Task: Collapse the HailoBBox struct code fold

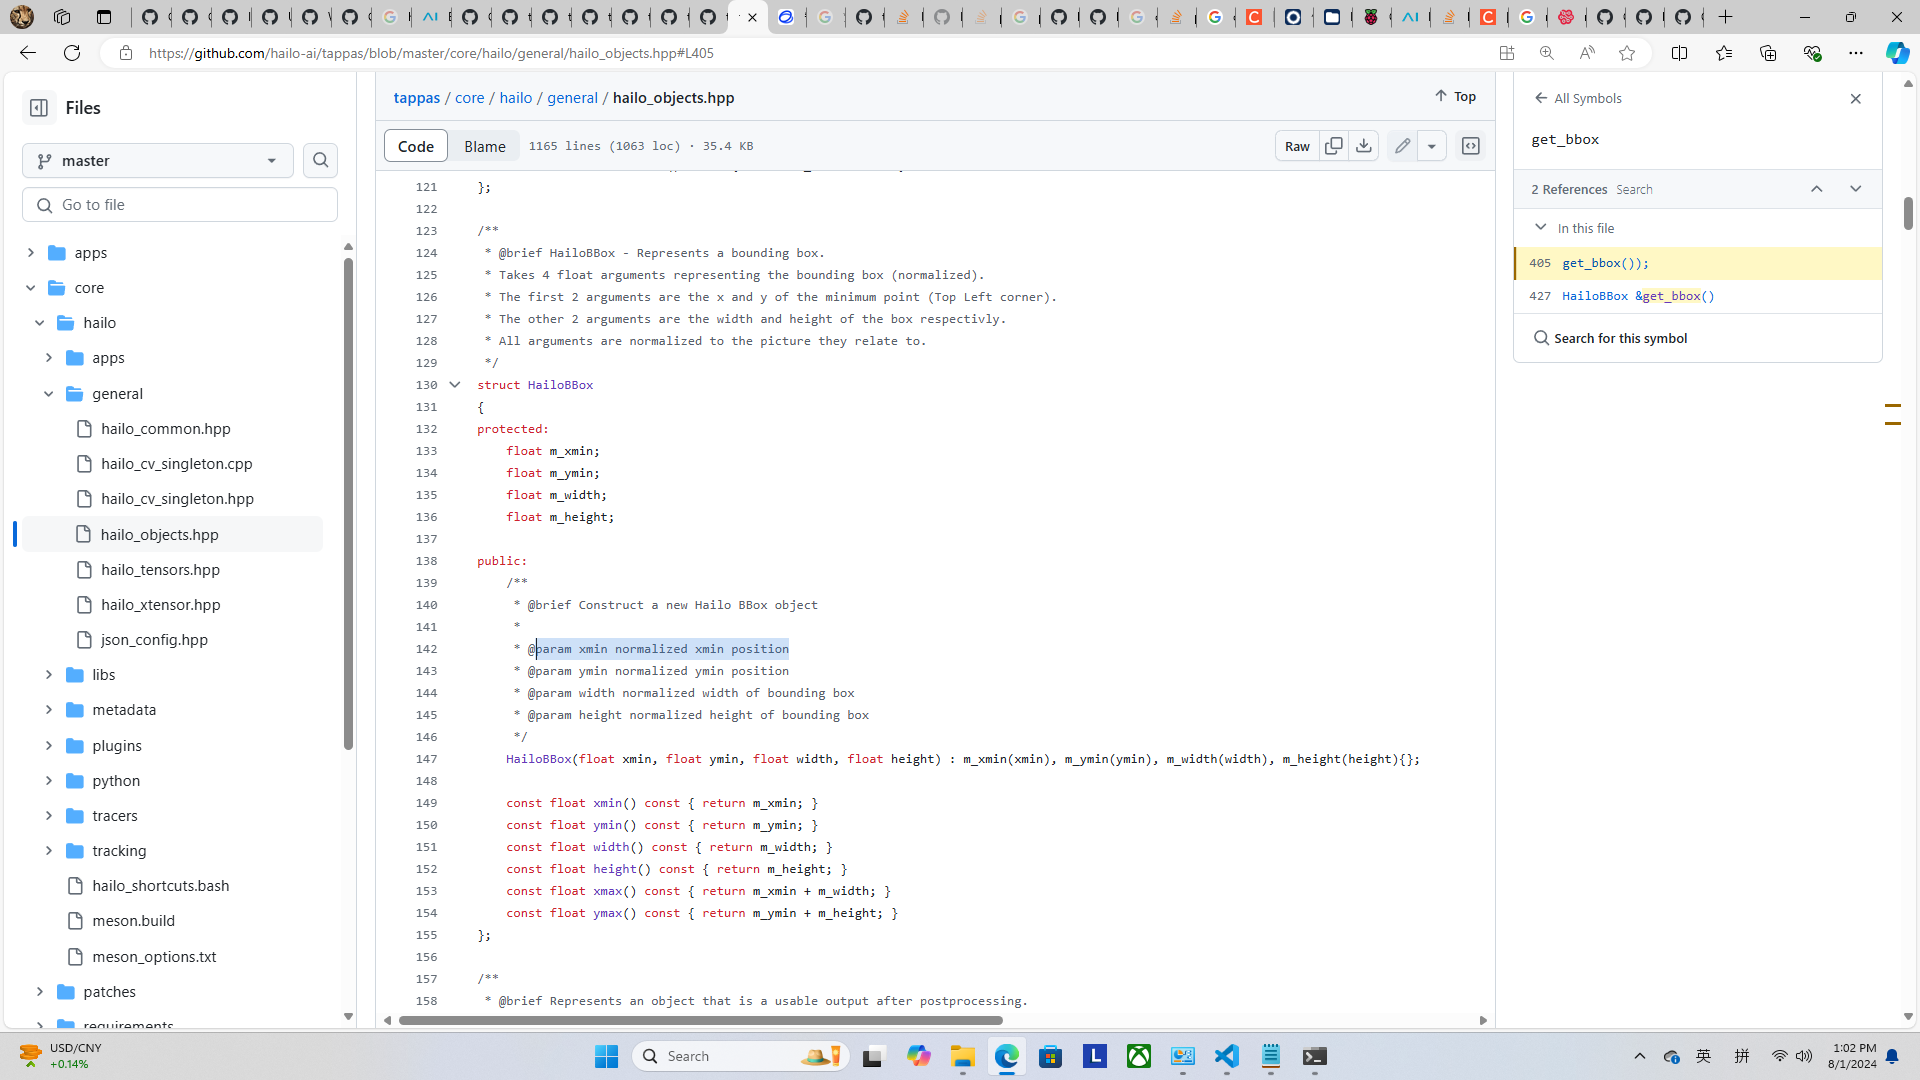Action: [454, 385]
